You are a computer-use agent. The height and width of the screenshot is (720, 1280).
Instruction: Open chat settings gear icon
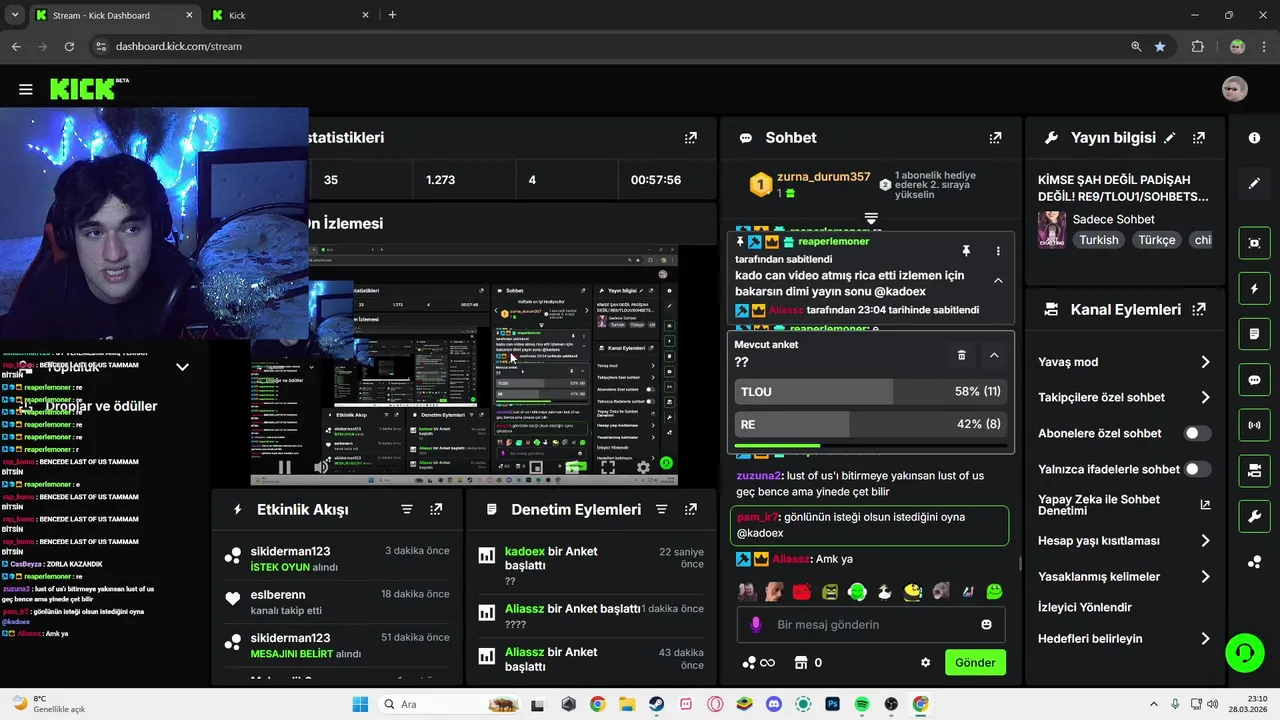pos(925,662)
